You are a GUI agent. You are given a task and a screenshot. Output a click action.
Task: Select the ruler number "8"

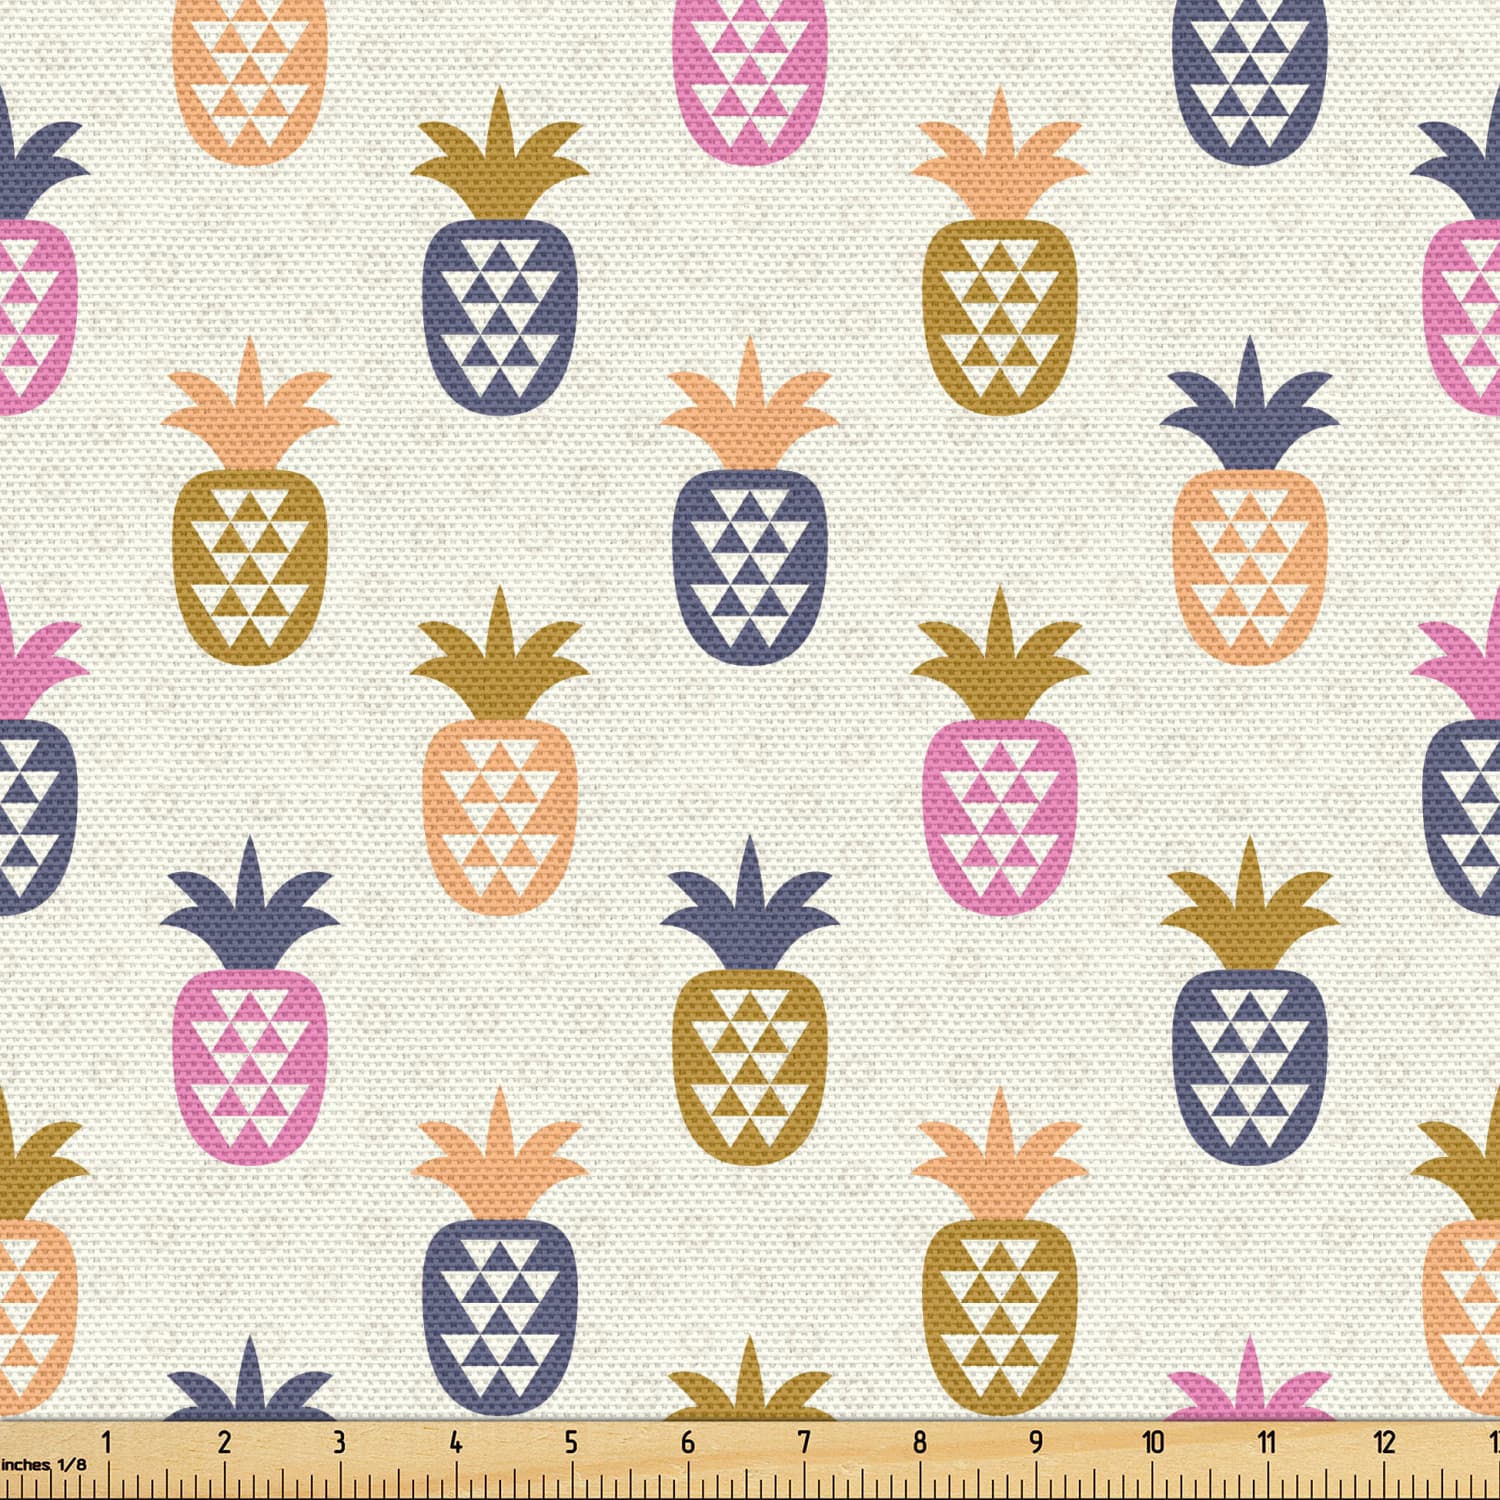click(x=920, y=1442)
